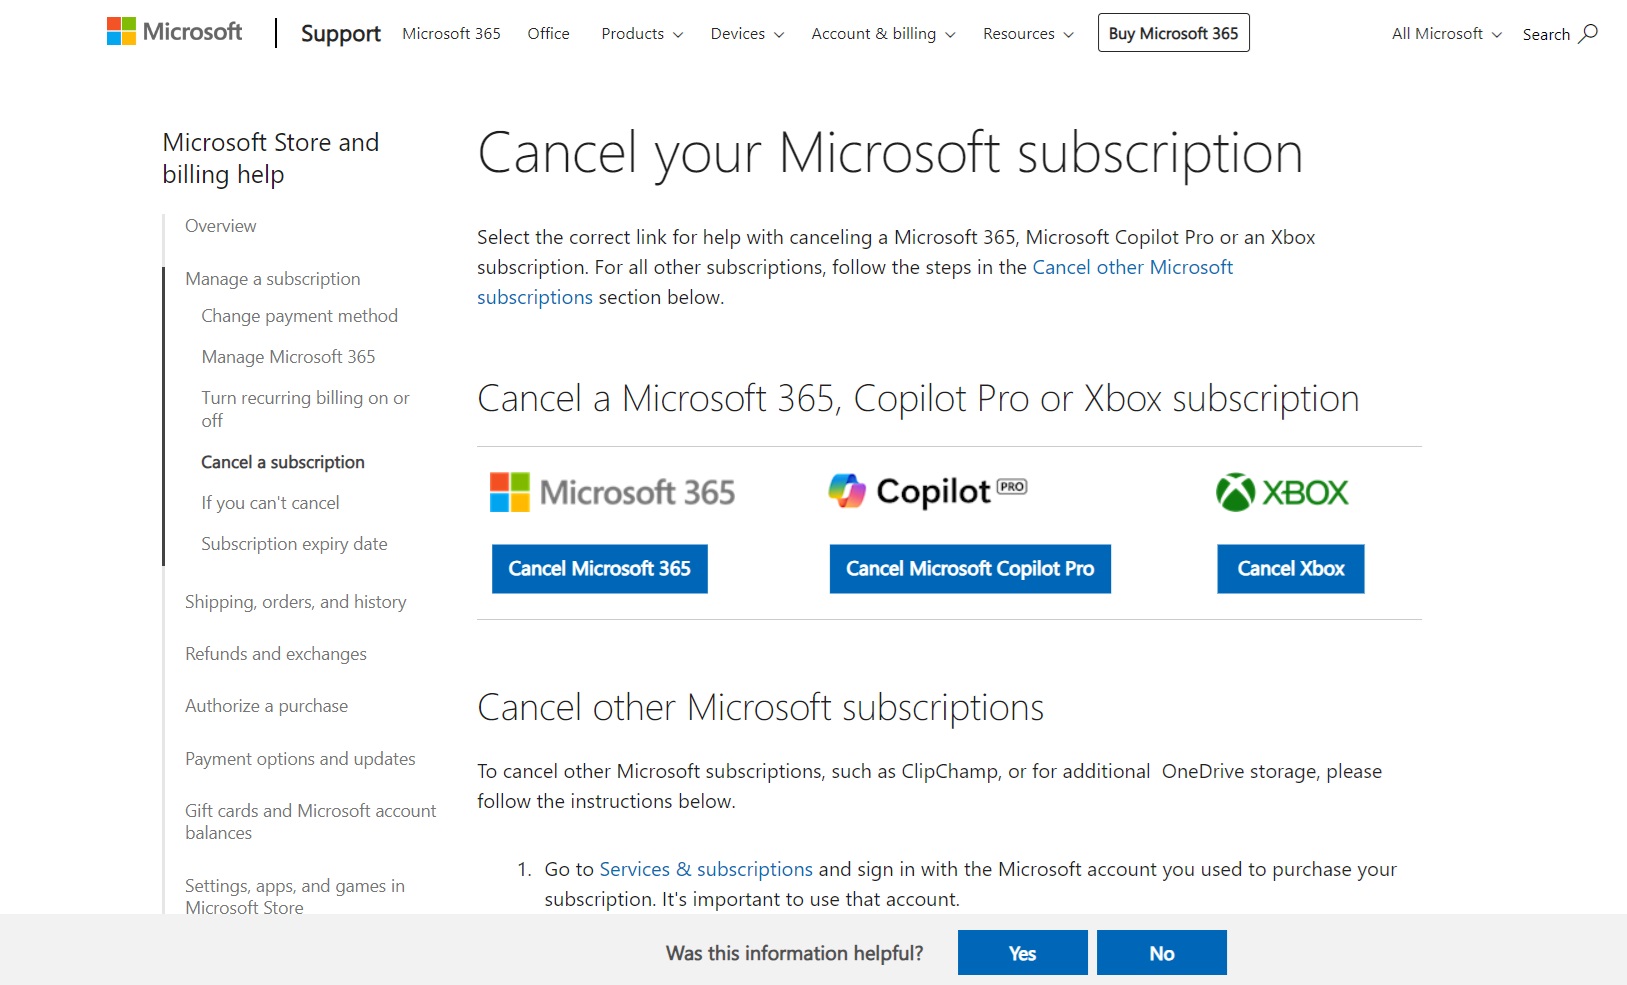Image resolution: width=1627 pixels, height=985 pixels.
Task: Open the Resources dropdown
Action: pos(1028,34)
